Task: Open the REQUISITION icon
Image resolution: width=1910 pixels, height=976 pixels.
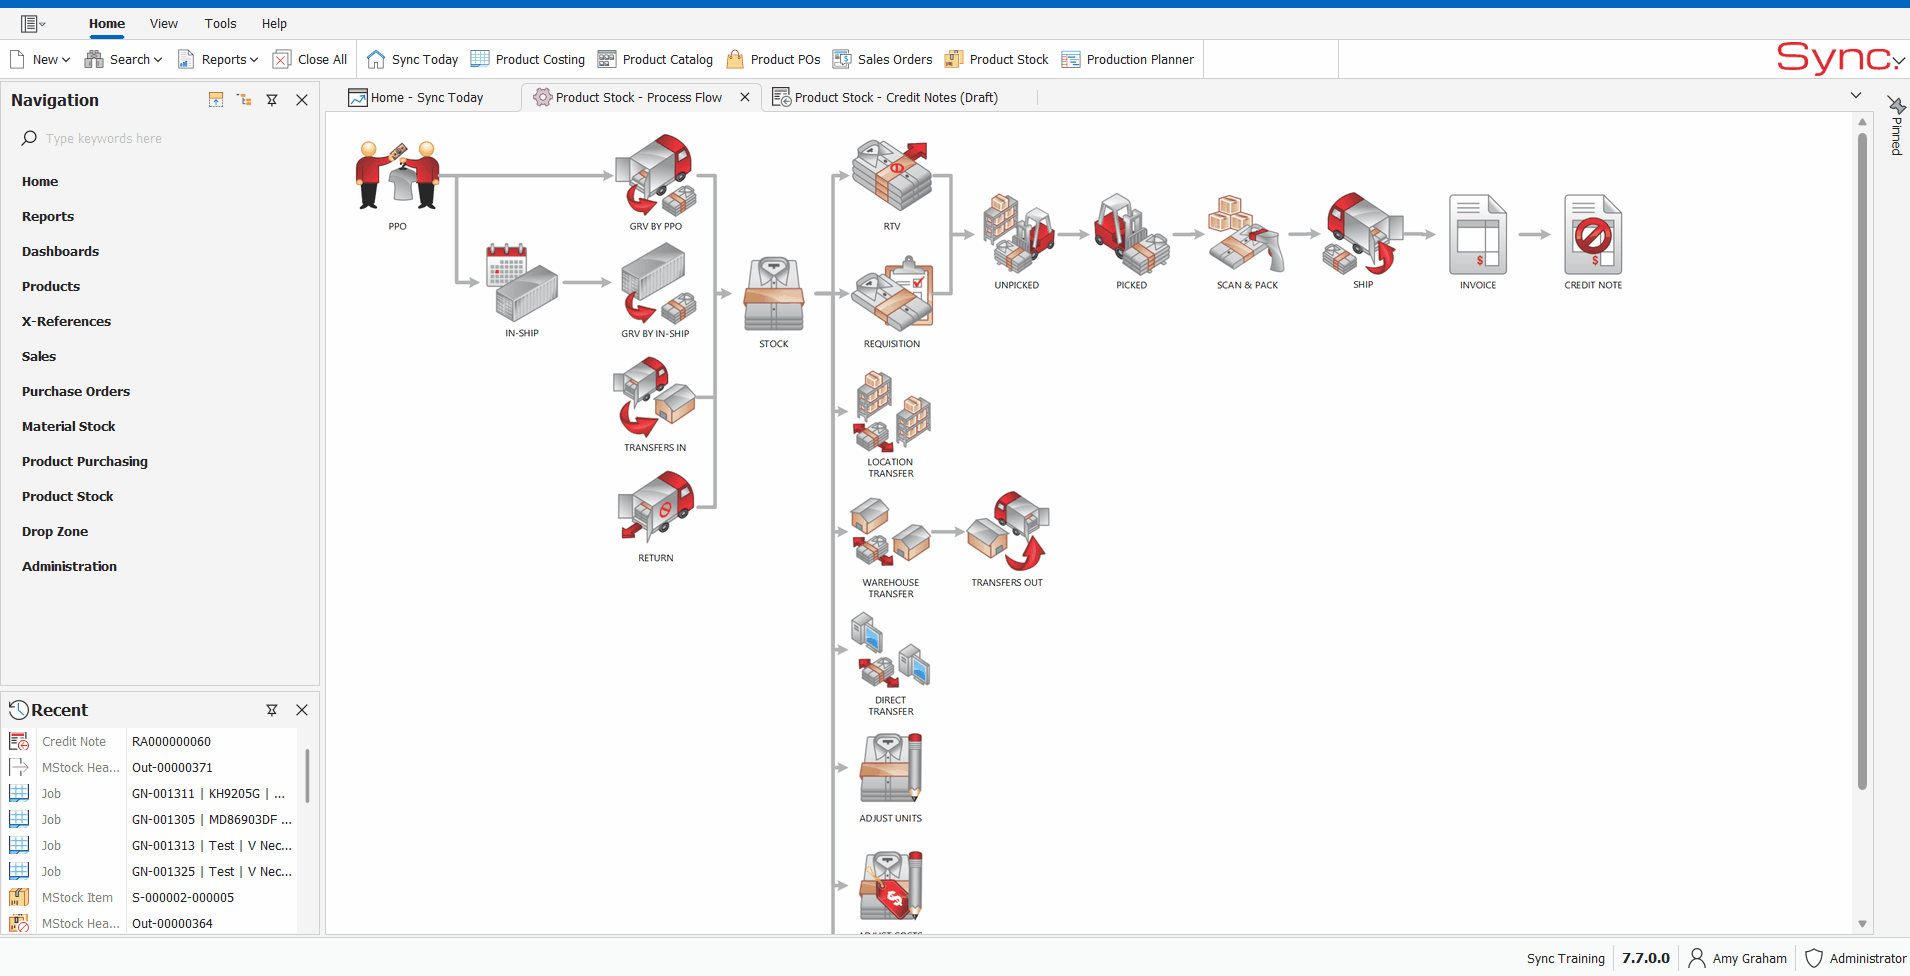Action: coord(892,294)
